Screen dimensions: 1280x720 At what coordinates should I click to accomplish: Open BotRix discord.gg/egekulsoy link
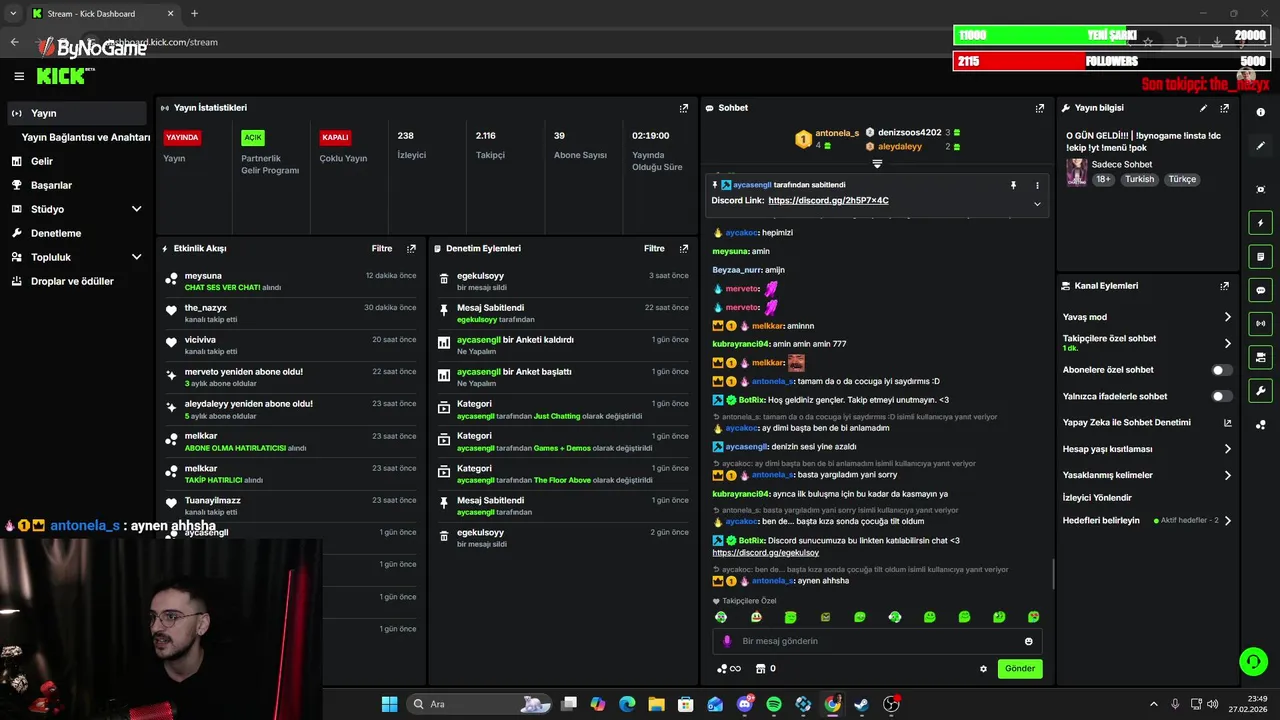[766, 553]
